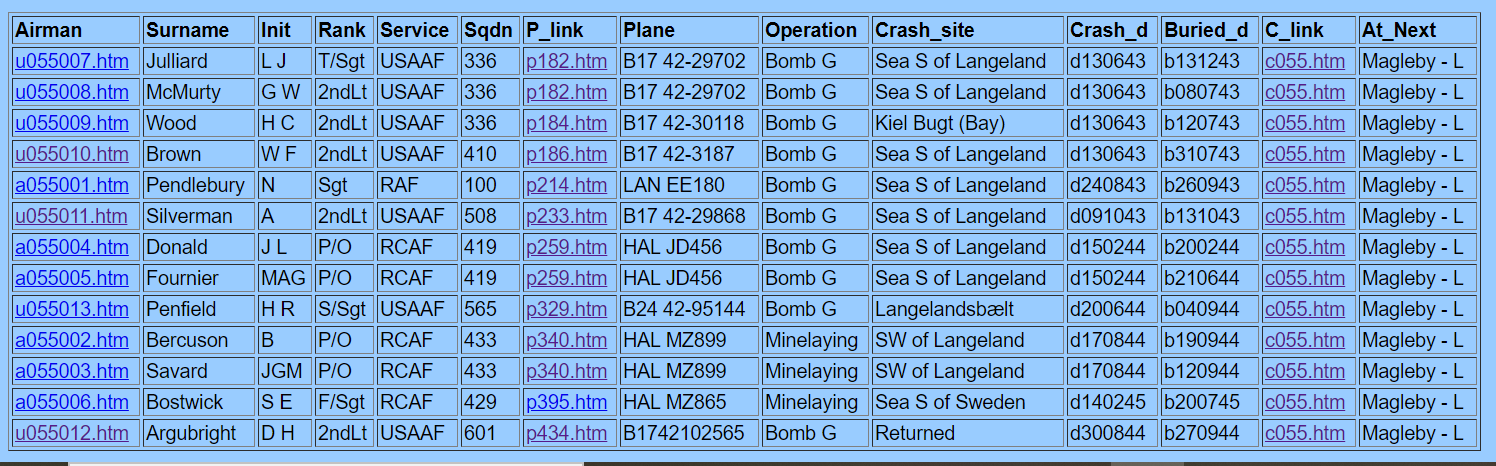Open airman link u055007.htm
The height and width of the screenshot is (466, 1496).
tap(71, 61)
